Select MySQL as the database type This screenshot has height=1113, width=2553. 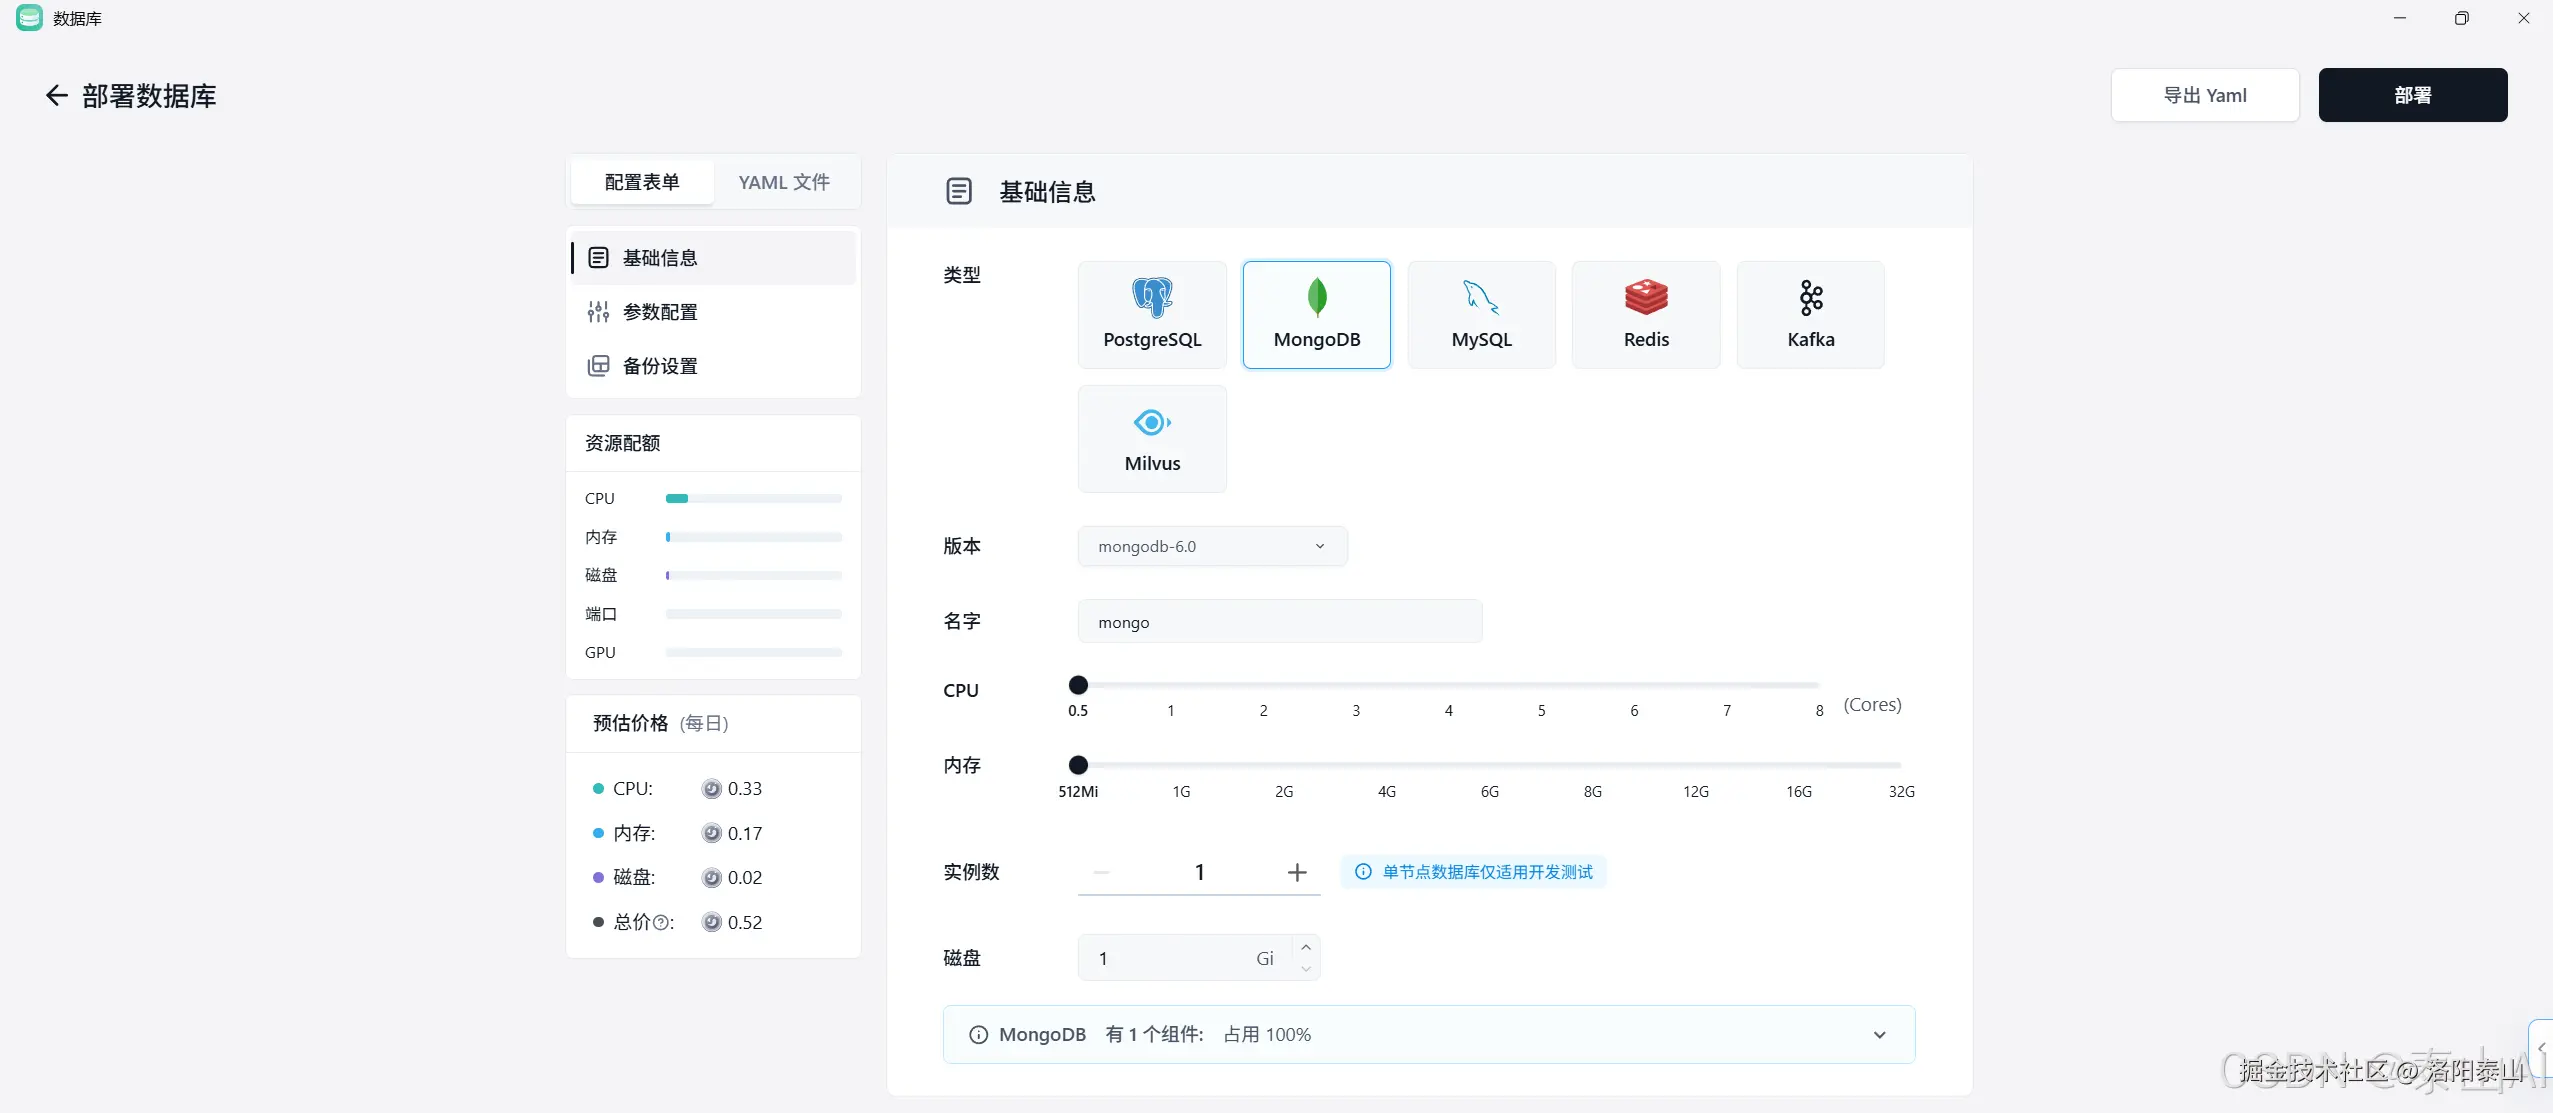click(1480, 313)
